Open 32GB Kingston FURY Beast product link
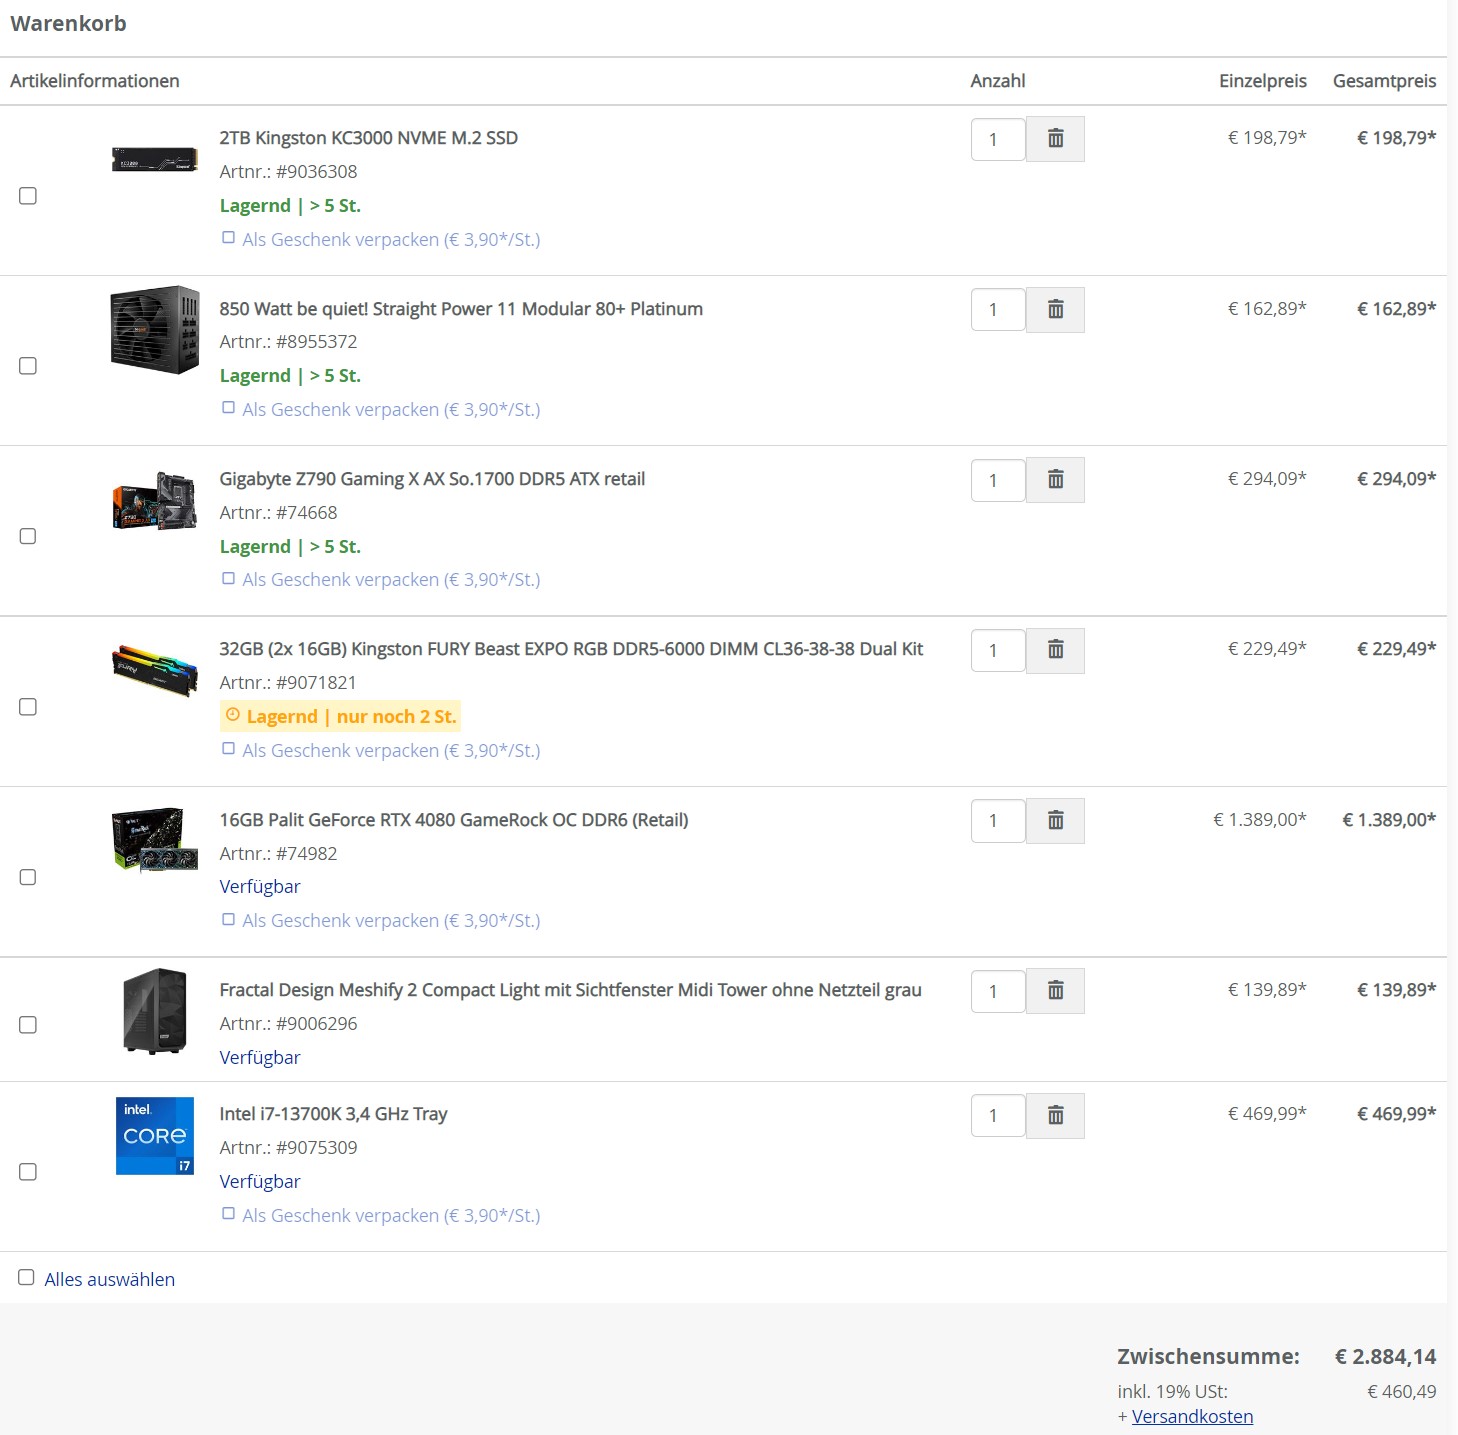Screen dimensions: 1458x1435 (x=571, y=649)
